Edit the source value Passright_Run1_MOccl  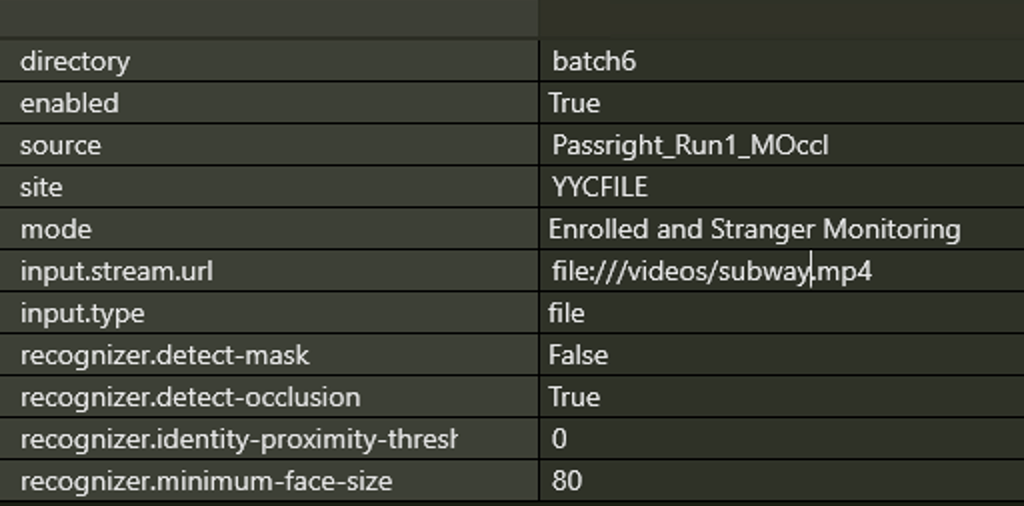690,145
